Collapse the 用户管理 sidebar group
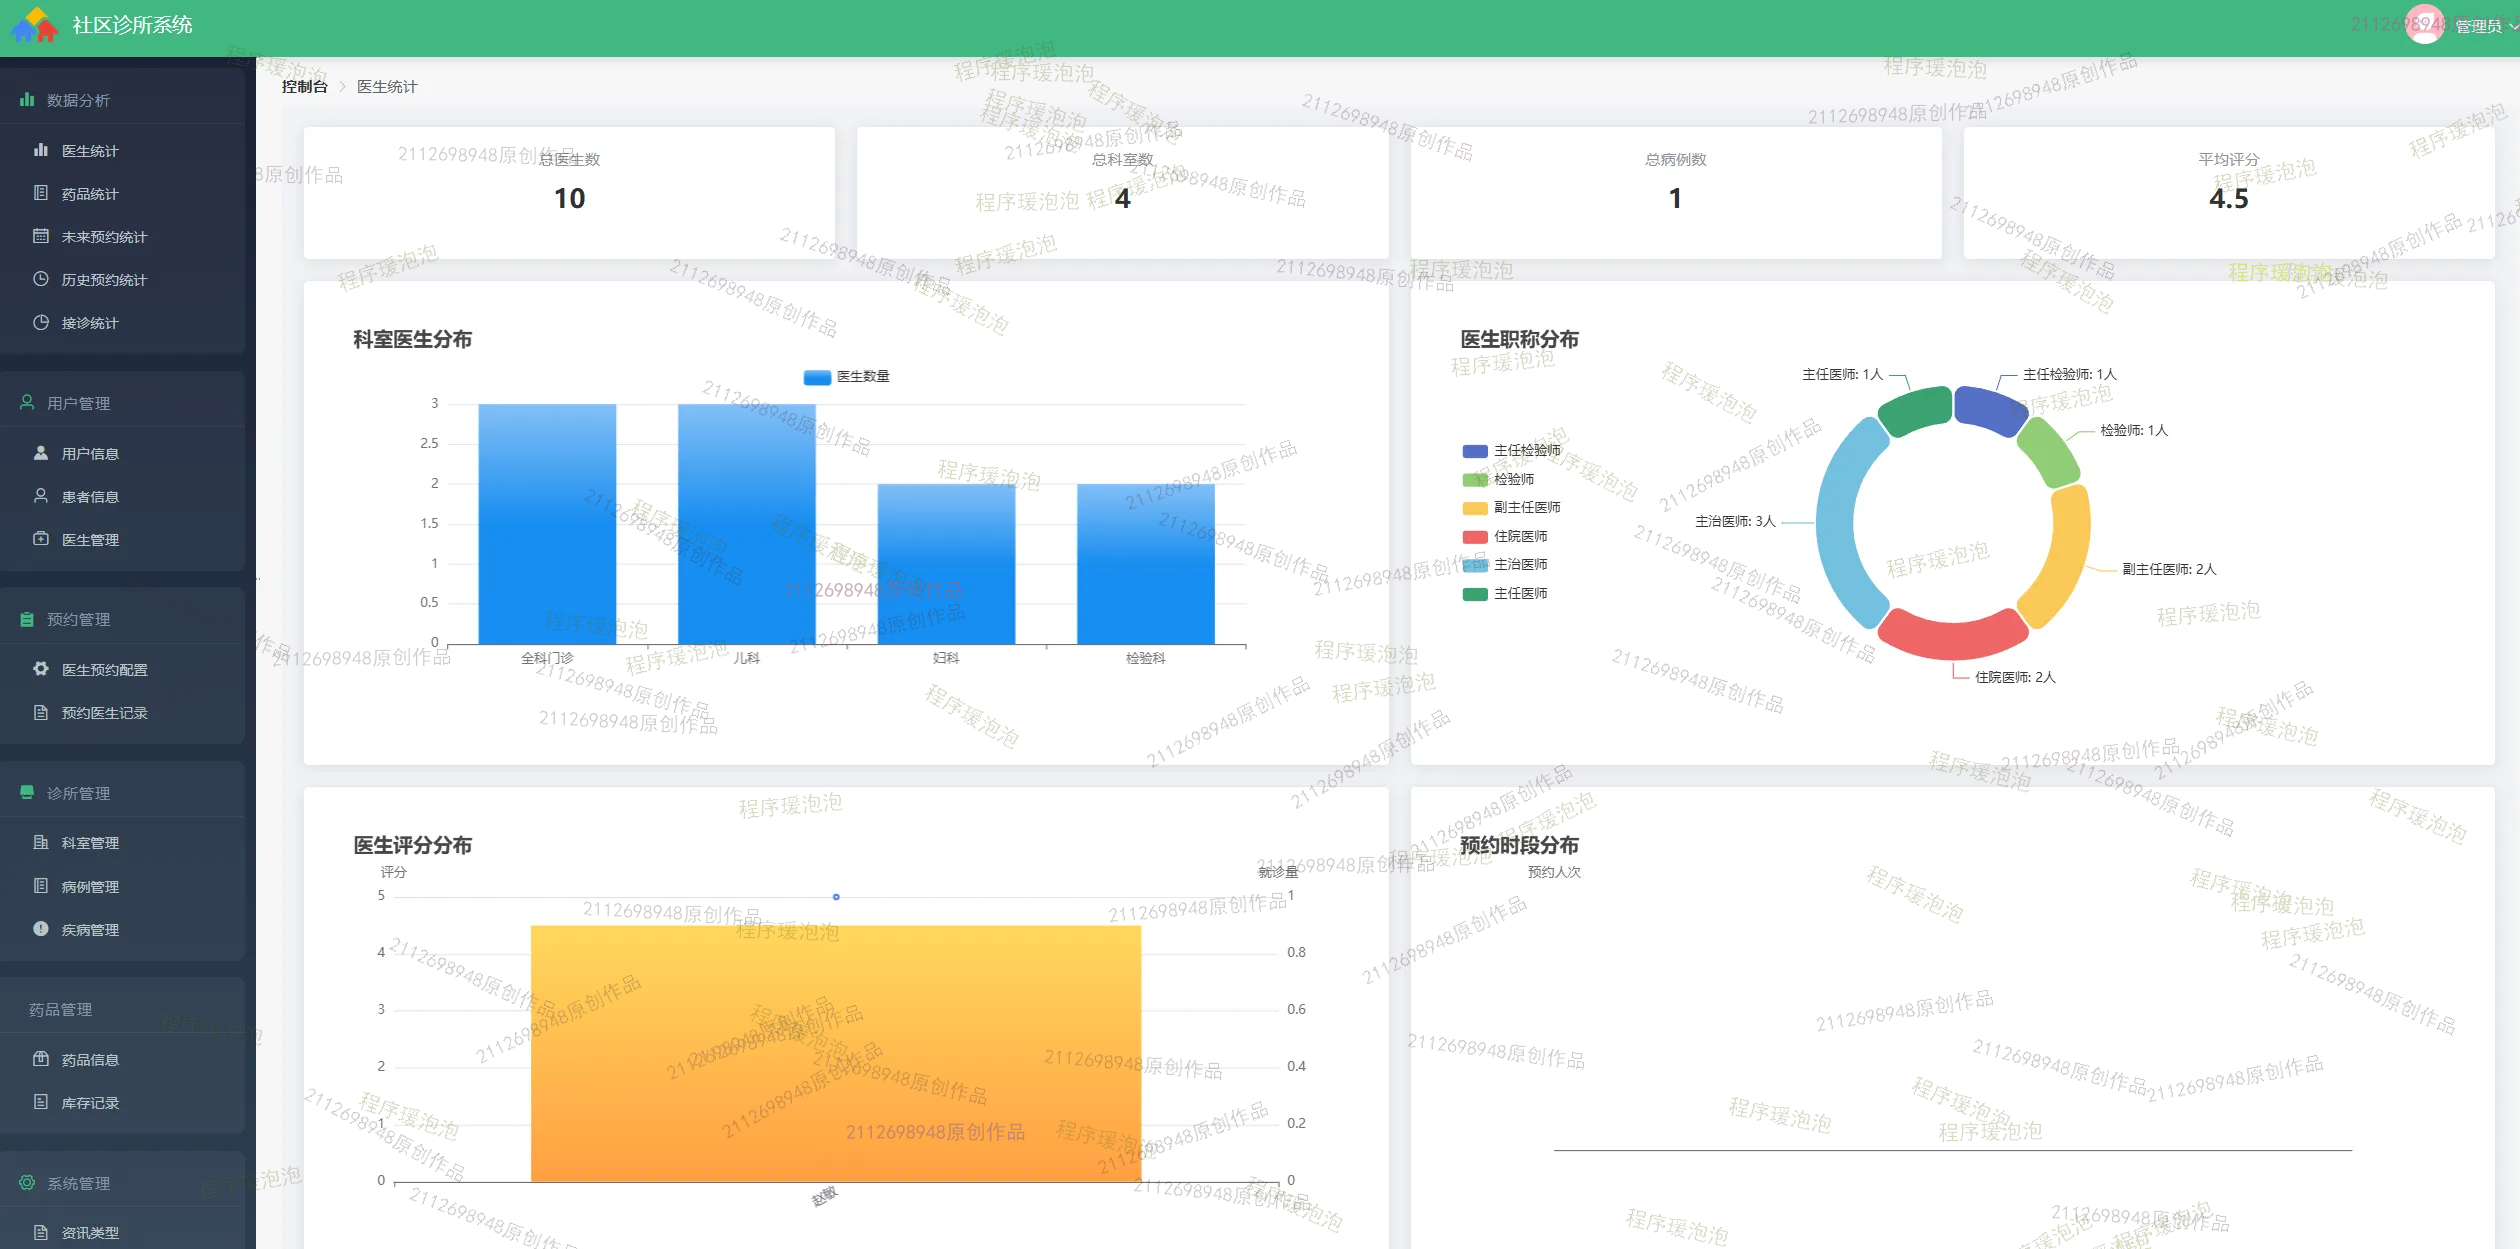Screen dimensions: 2520x1249 point(78,403)
